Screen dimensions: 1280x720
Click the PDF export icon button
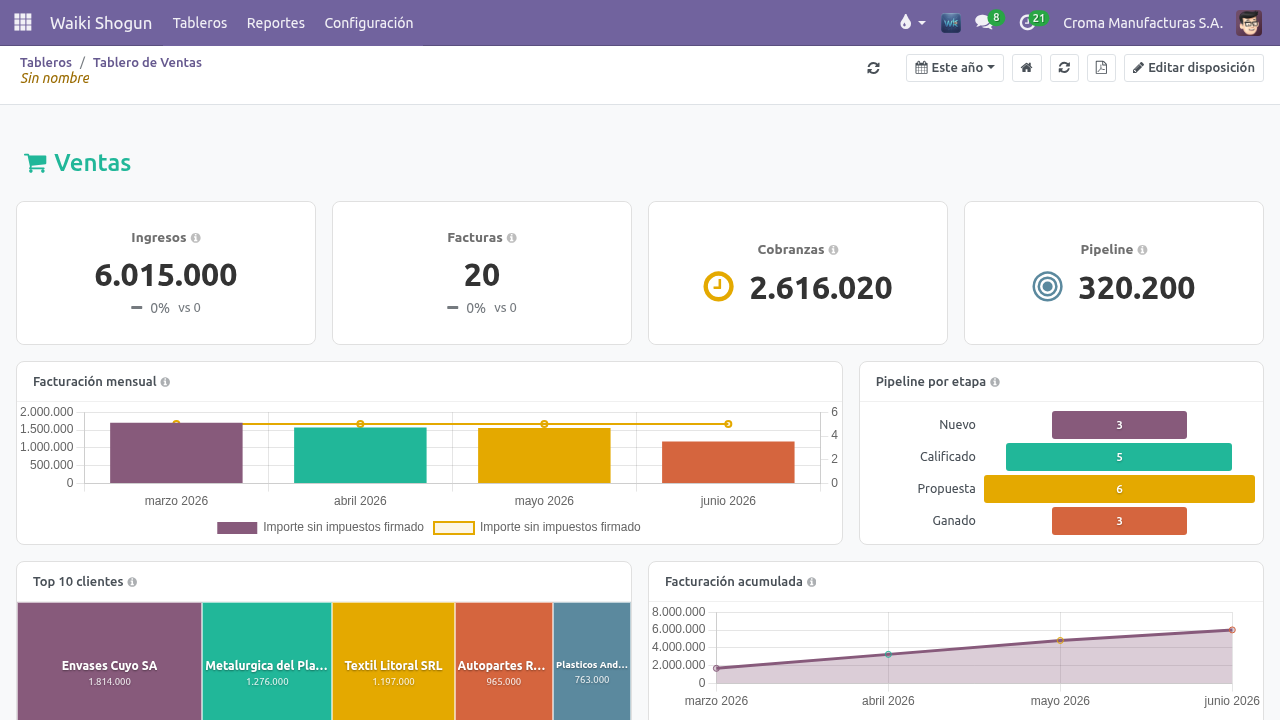tap(1101, 68)
